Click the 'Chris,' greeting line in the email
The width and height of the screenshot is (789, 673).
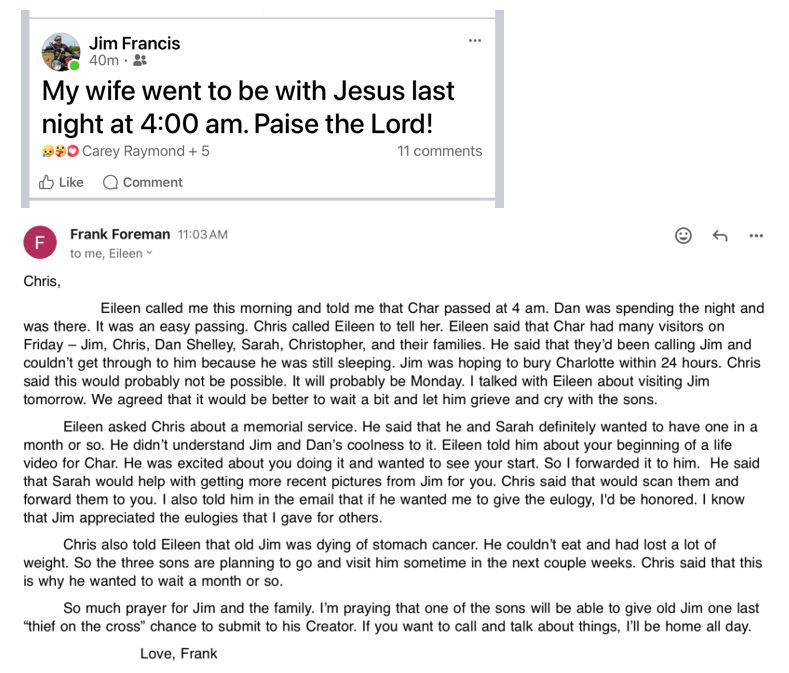tap(42, 281)
